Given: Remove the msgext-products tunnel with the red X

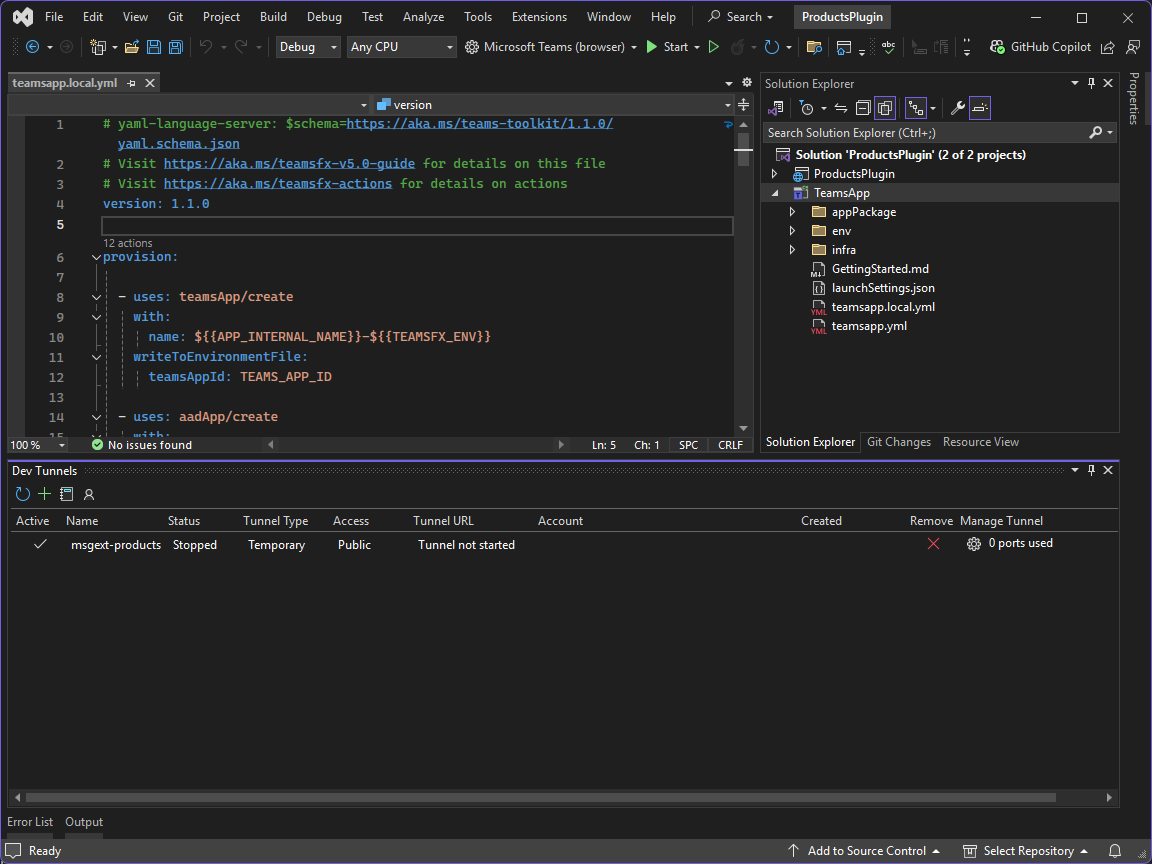Looking at the screenshot, I should [x=933, y=544].
